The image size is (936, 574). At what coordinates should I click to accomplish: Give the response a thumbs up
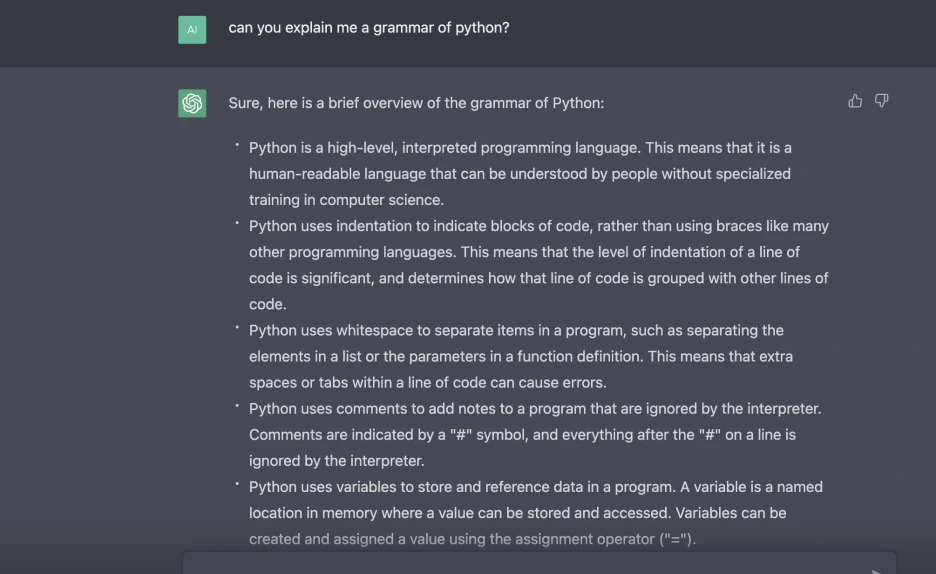pos(855,101)
